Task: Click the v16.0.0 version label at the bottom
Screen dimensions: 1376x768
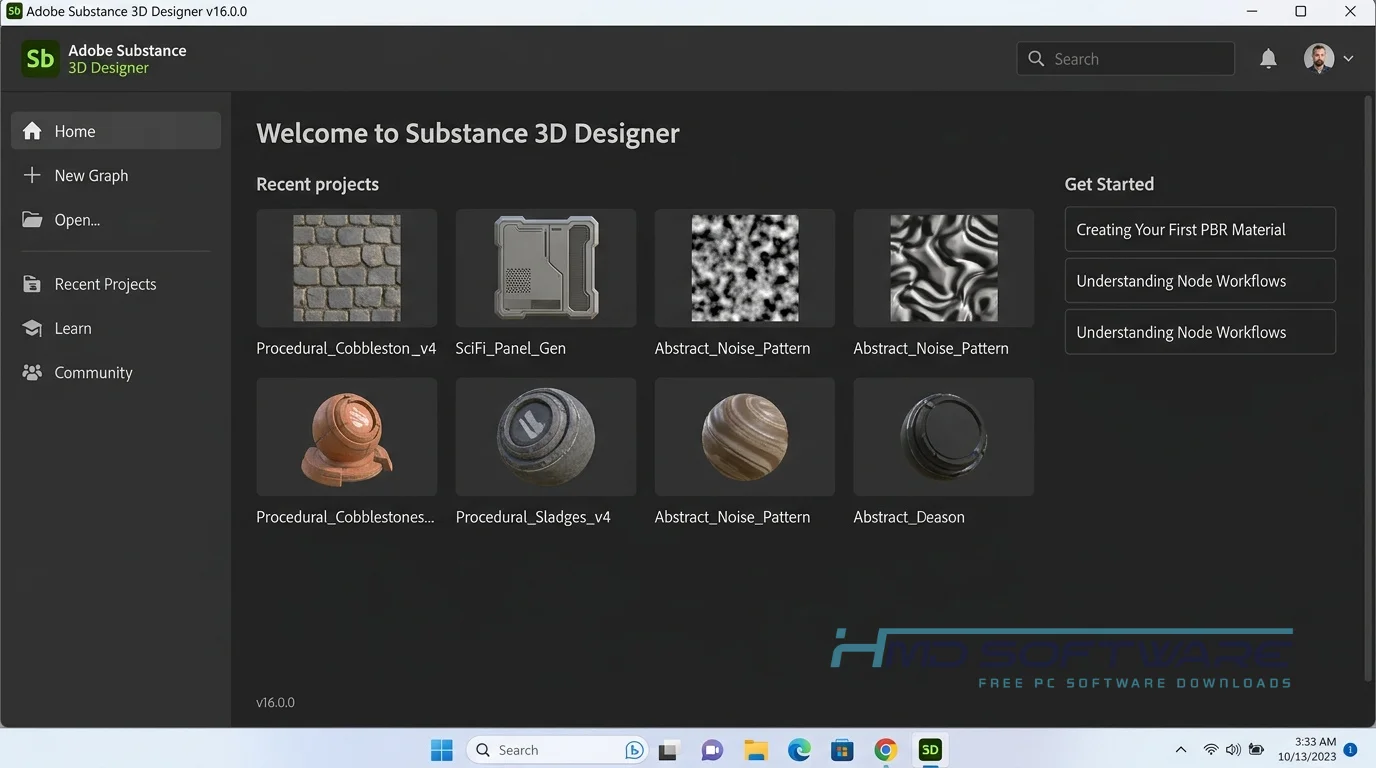Action: [275, 702]
